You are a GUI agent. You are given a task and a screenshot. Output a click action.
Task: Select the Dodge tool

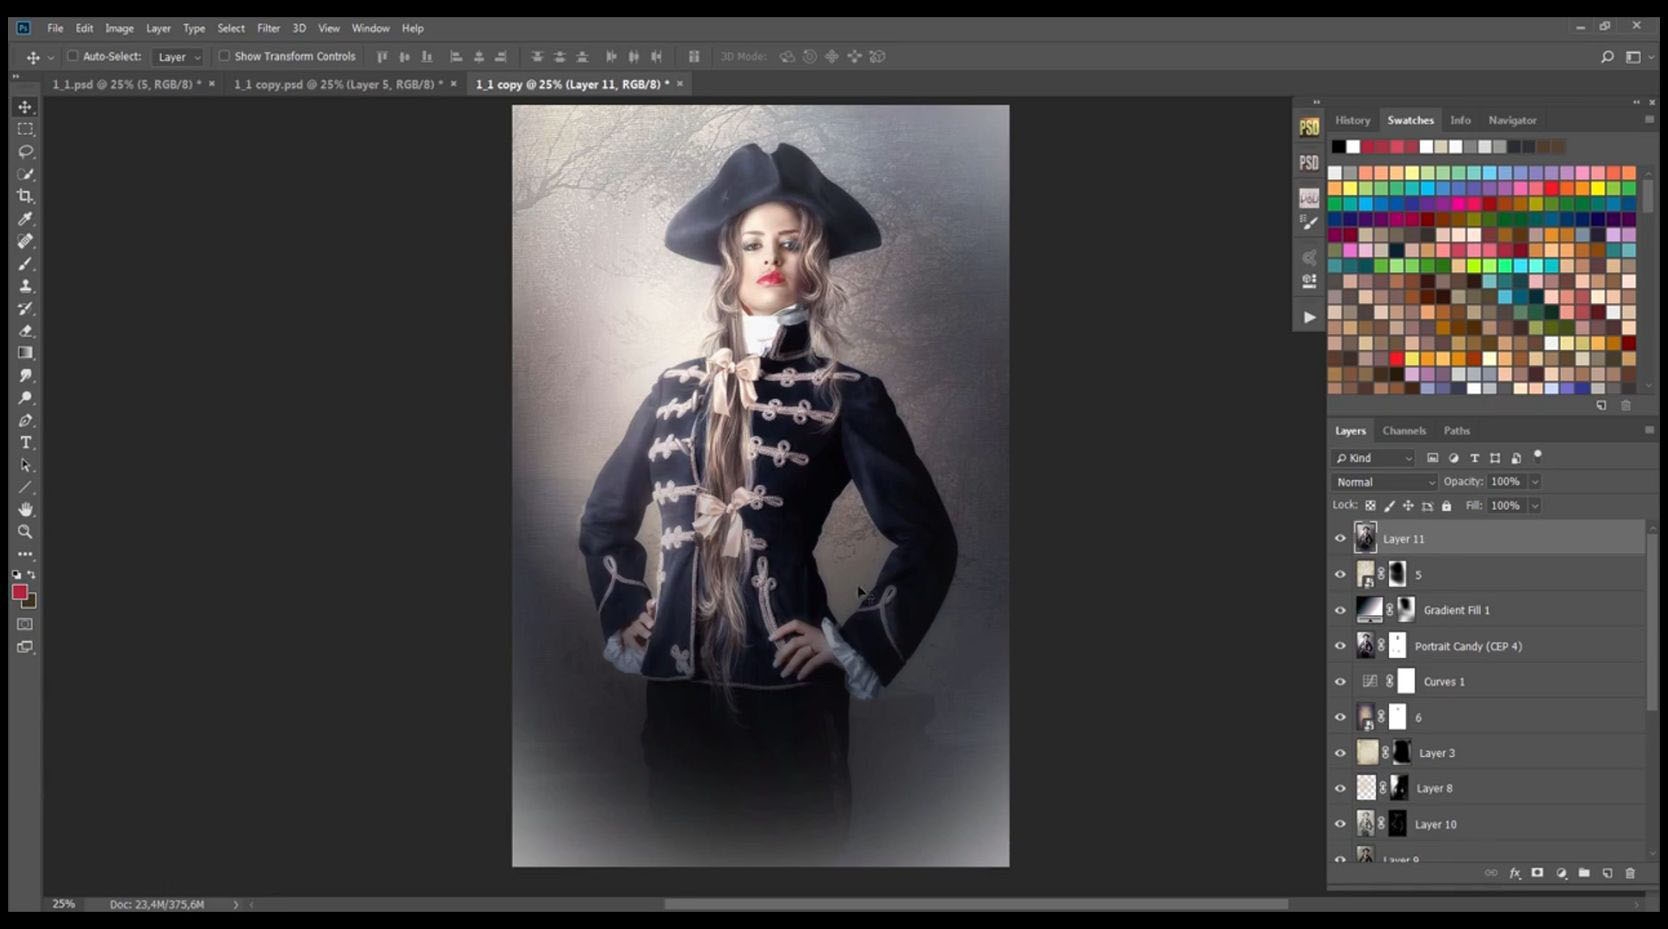25,398
